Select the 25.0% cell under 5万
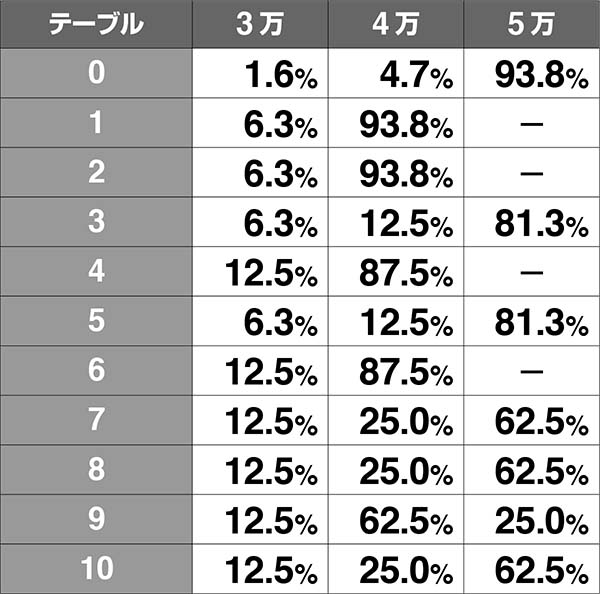The width and height of the screenshot is (600, 594). click(541, 518)
